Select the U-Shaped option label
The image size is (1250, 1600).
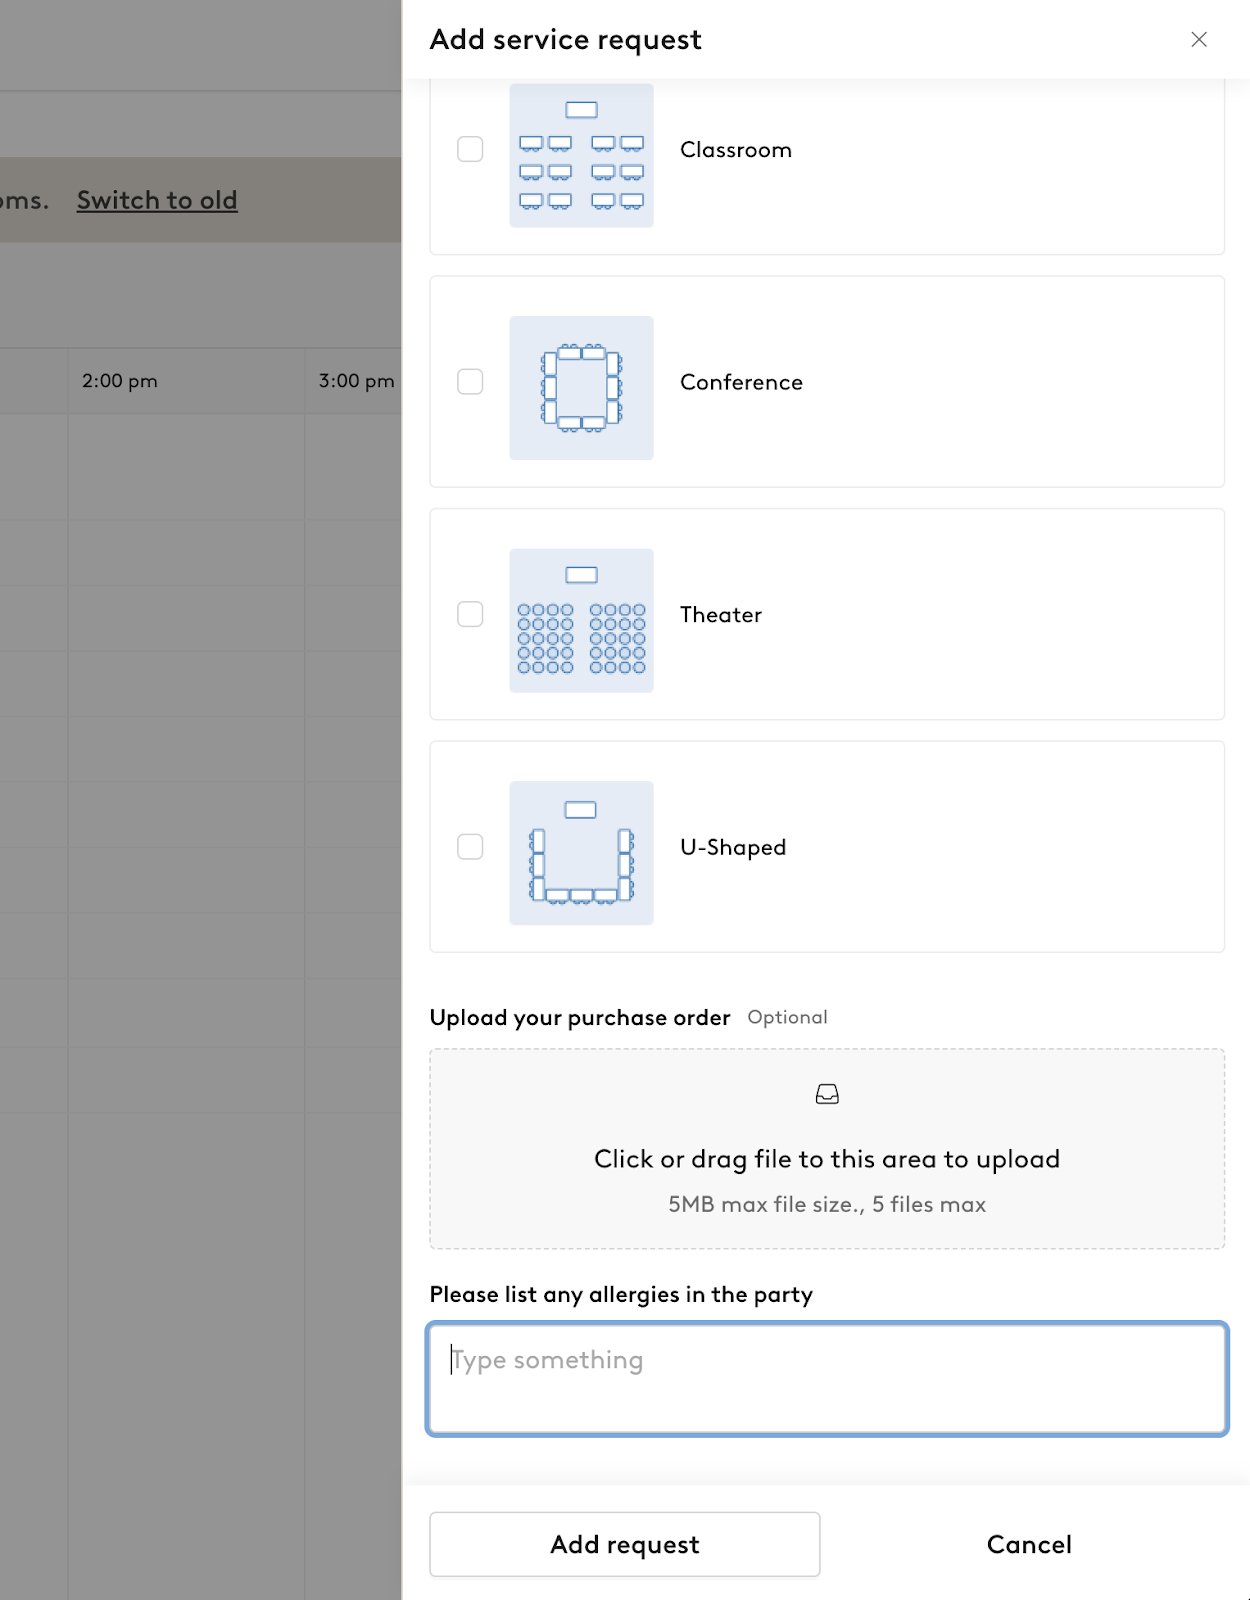(x=733, y=847)
